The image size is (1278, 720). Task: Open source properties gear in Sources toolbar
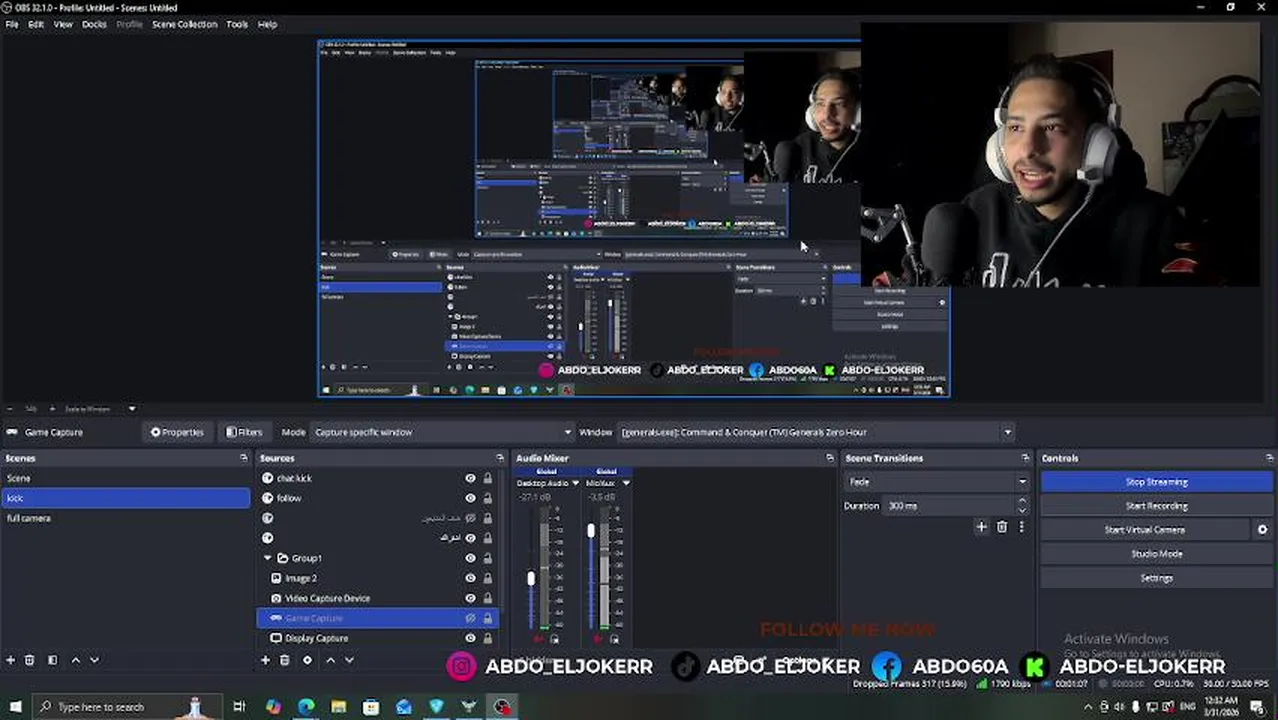pyautogui.click(x=307, y=660)
